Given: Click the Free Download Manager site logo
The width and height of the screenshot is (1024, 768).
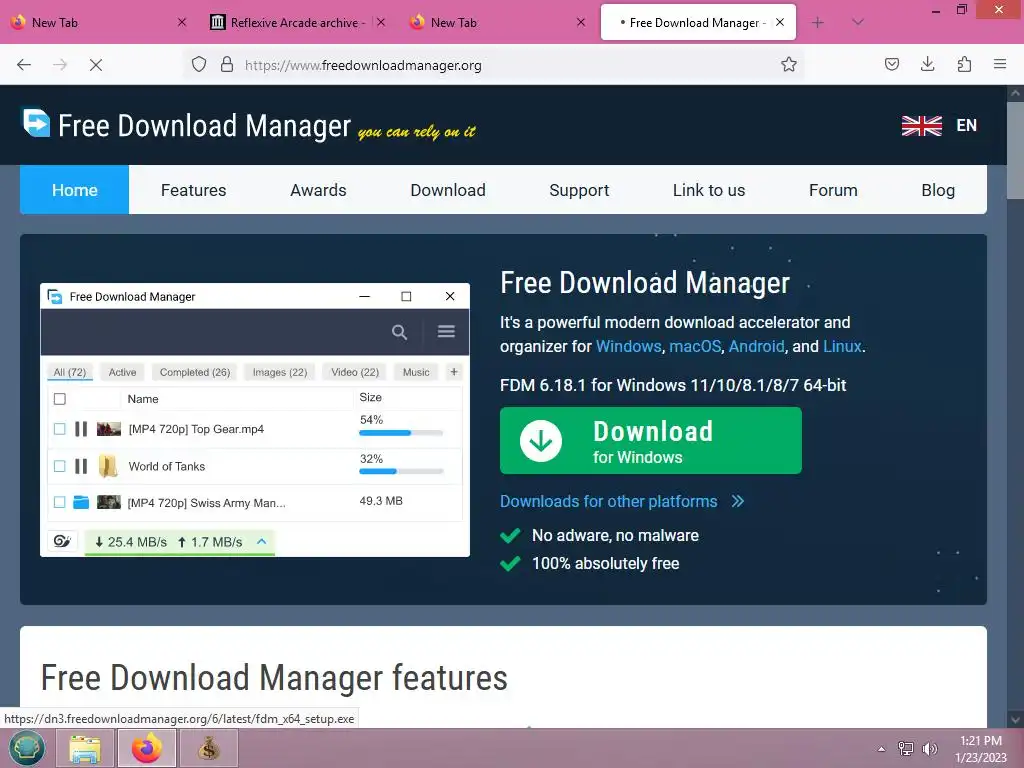Looking at the screenshot, I should coord(37,123).
